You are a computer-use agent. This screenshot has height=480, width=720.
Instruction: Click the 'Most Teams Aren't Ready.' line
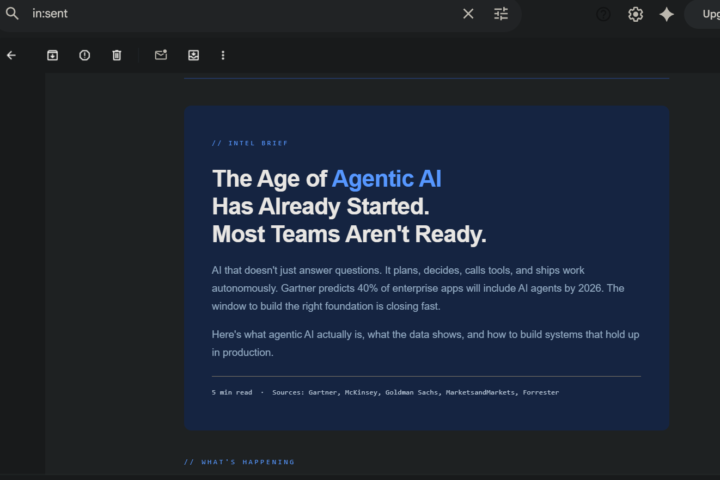(349, 234)
